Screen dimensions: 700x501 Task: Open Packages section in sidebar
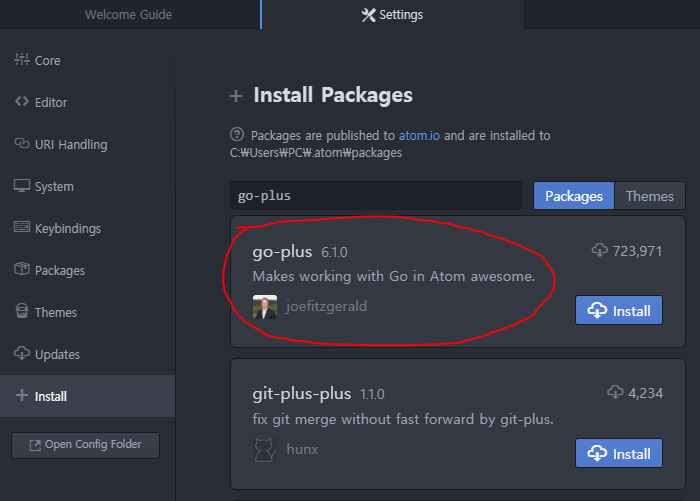pyautogui.click(x=88, y=270)
